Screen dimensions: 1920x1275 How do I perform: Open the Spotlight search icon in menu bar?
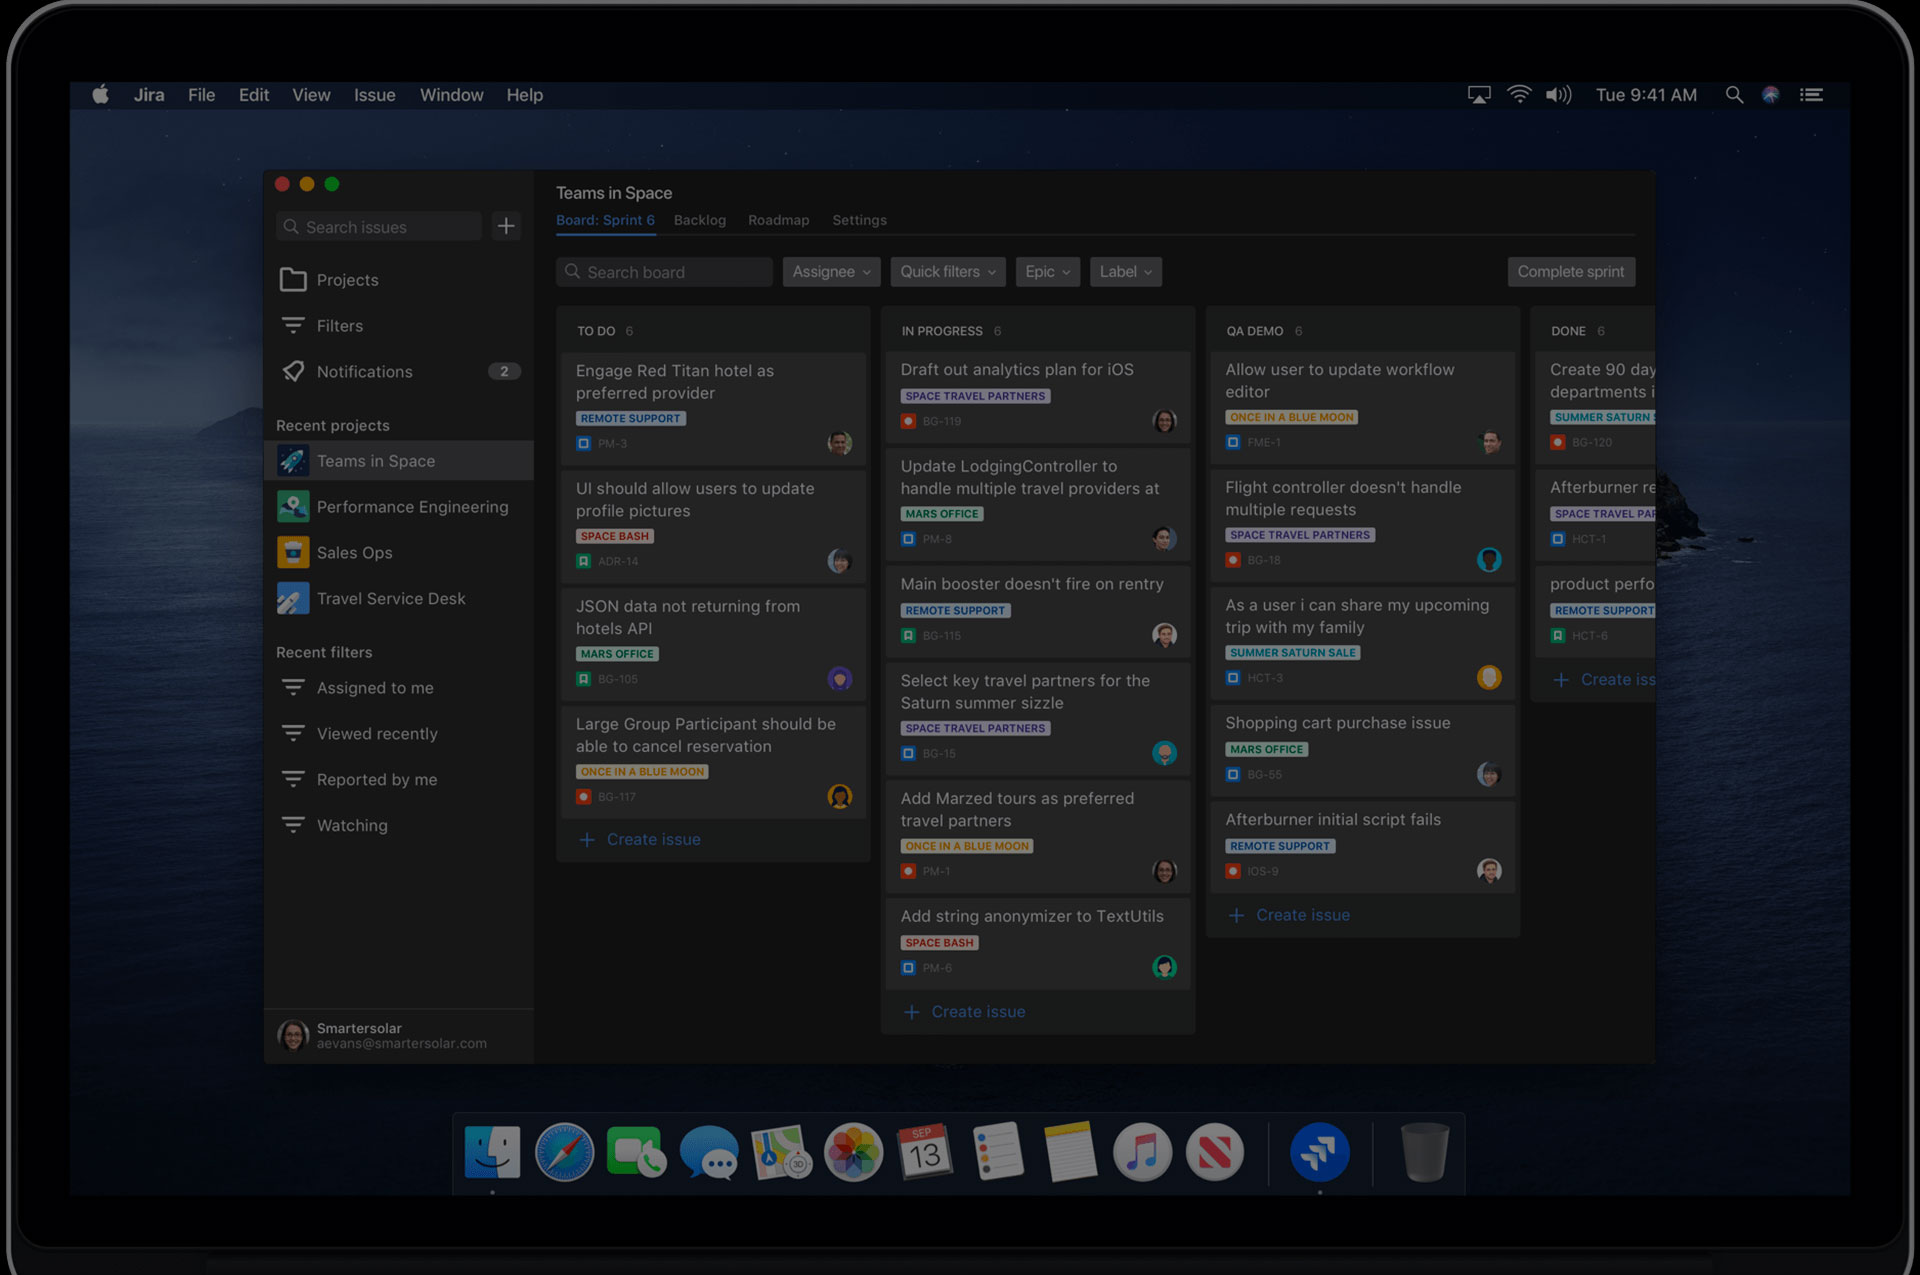[x=1734, y=95]
